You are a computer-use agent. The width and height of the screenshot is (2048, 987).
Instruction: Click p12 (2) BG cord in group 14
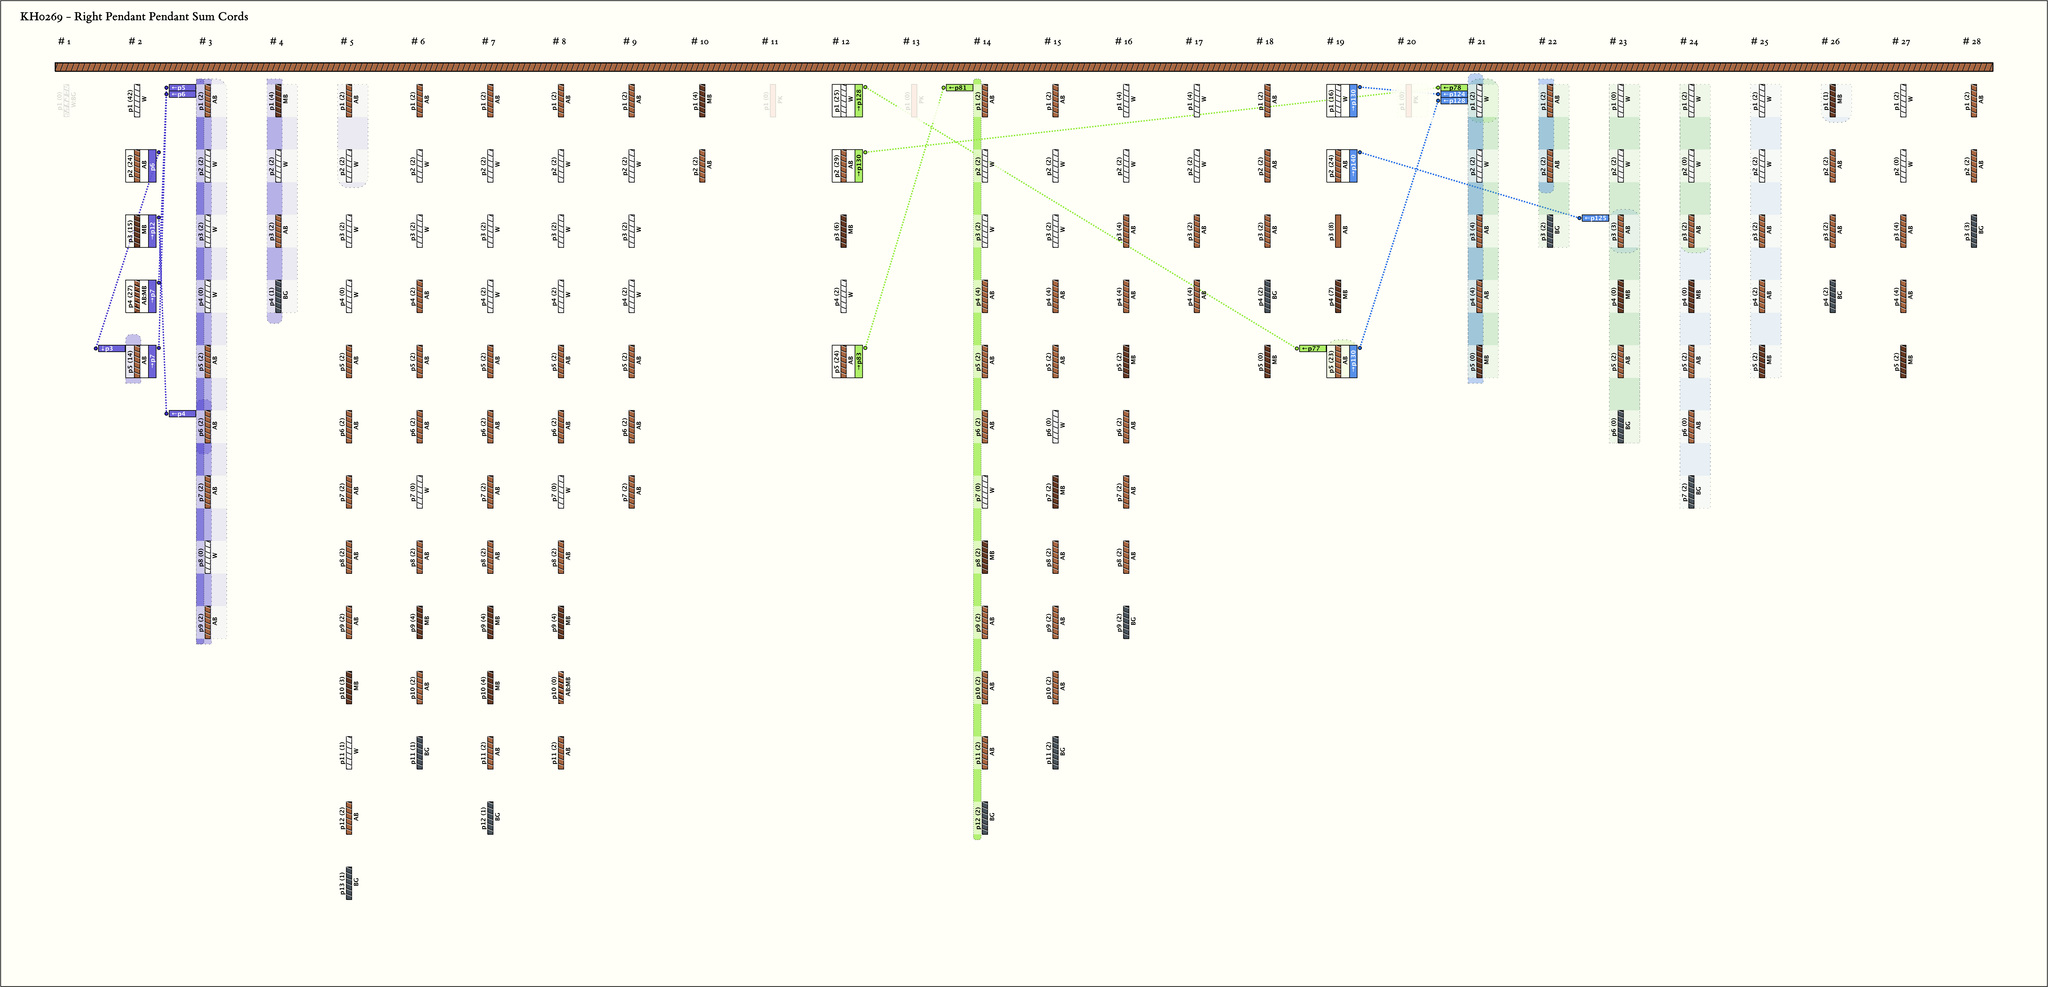985,818
